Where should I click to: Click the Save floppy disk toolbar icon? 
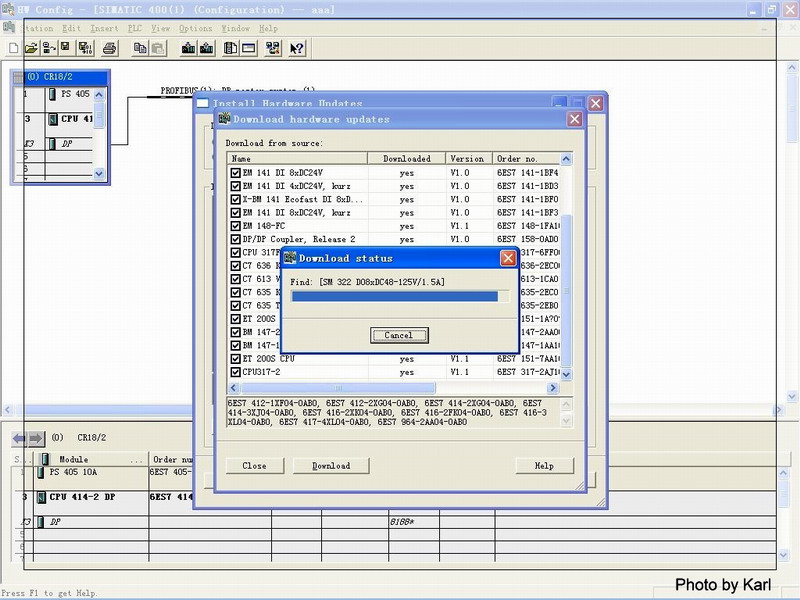click(x=65, y=48)
